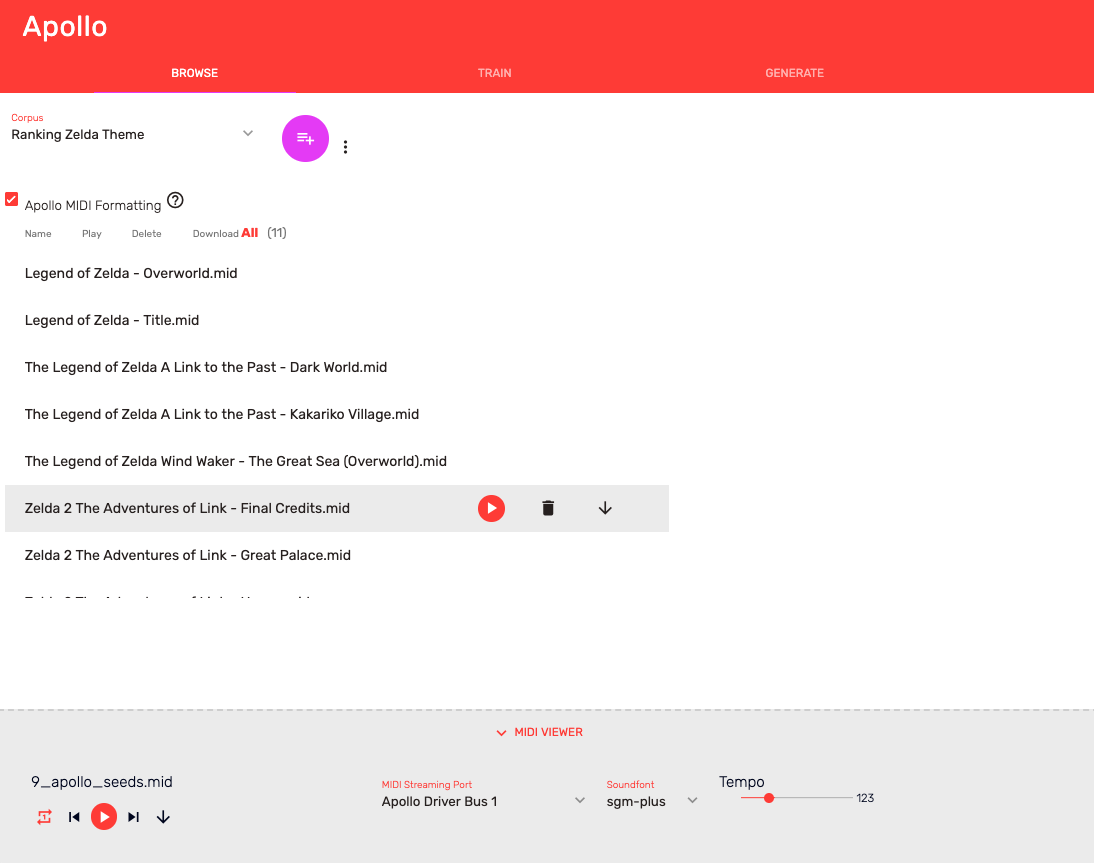This screenshot has height=863, width=1094.
Task: Download Final Credits.mid with the arrow icon
Action: tap(605, 508)
